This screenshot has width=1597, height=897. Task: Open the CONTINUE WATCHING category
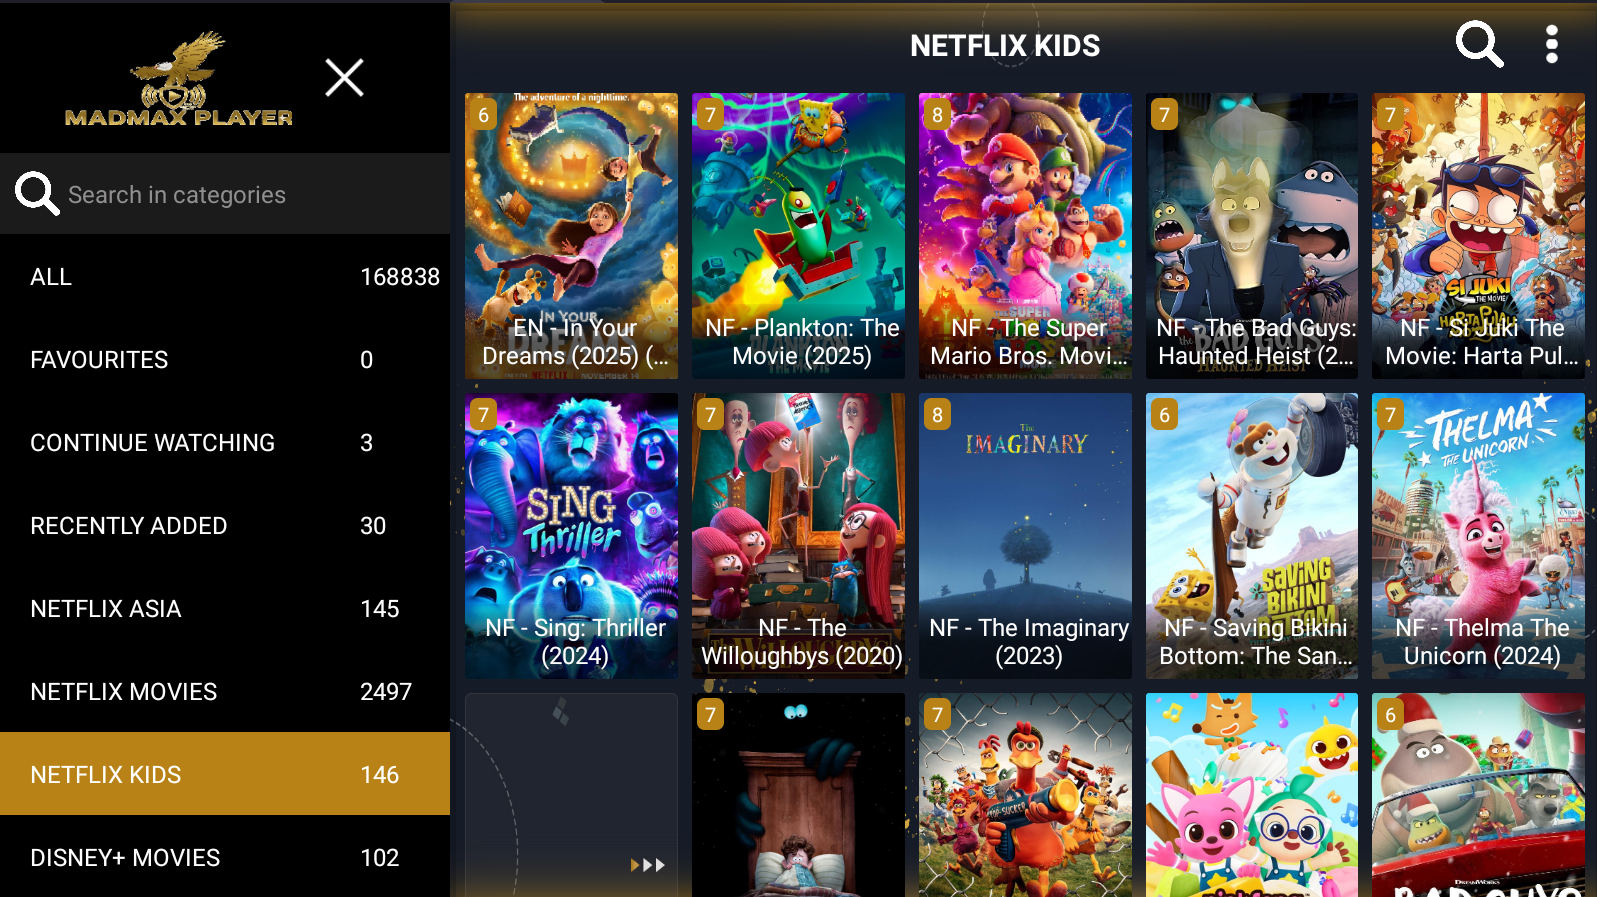(x=225, y=443)
